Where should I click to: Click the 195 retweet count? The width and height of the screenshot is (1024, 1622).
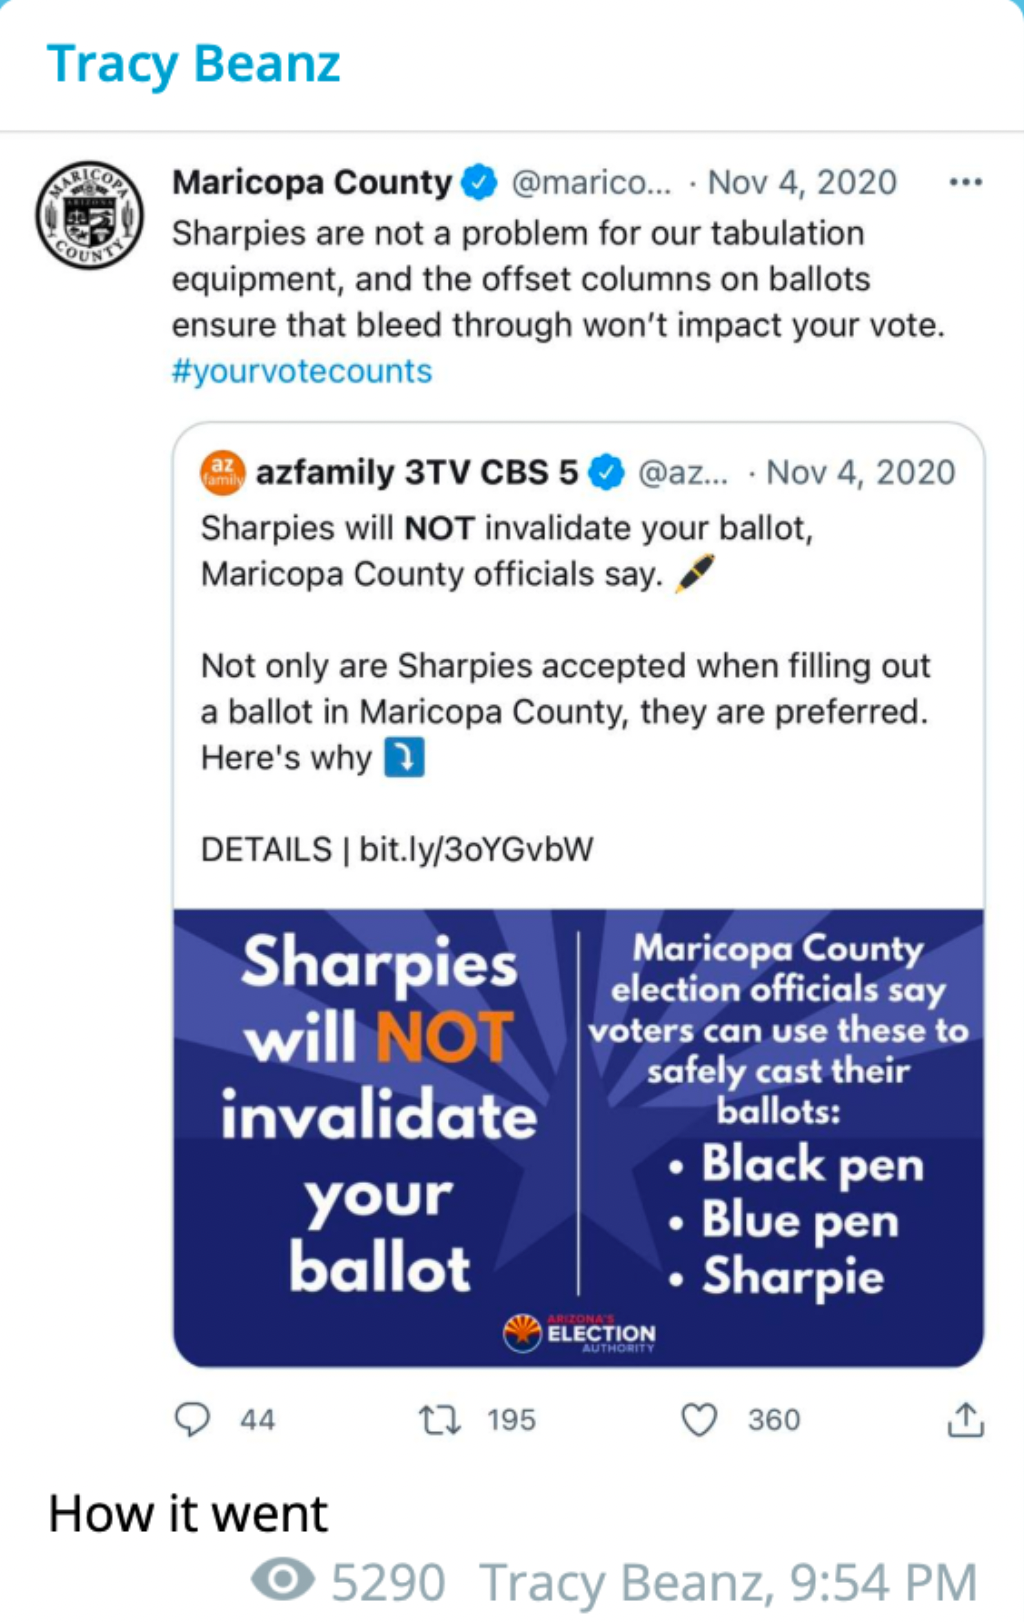click(511, 1420)
